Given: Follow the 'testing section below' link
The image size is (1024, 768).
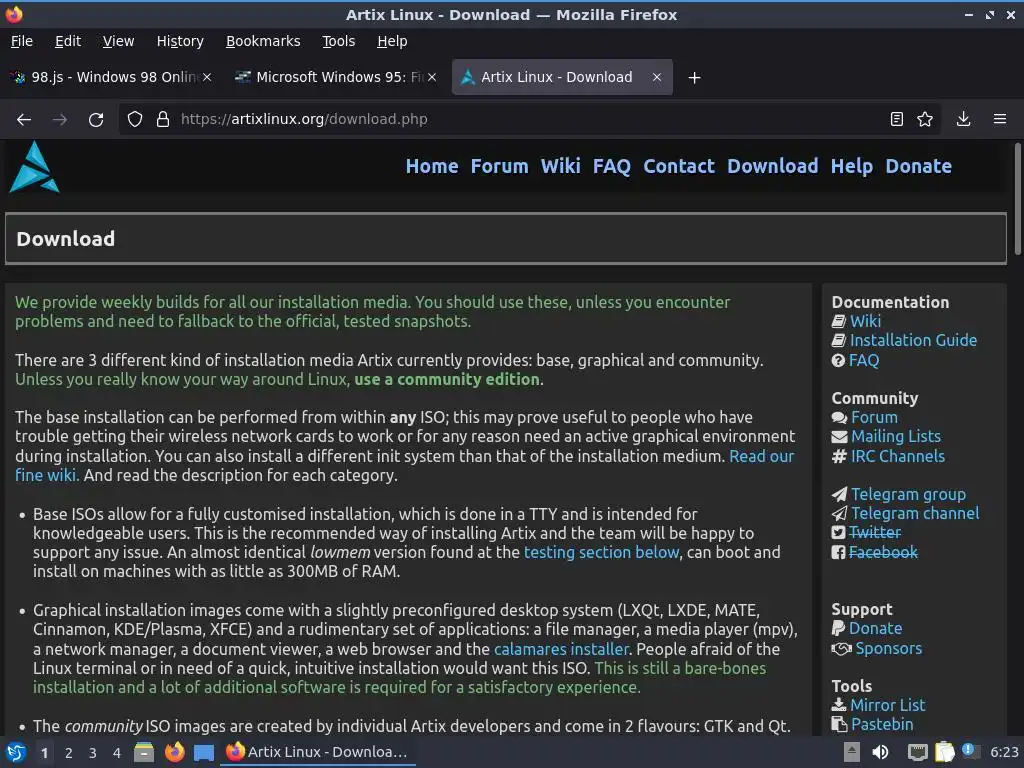Looking at the screenshot, I should 601,552.
